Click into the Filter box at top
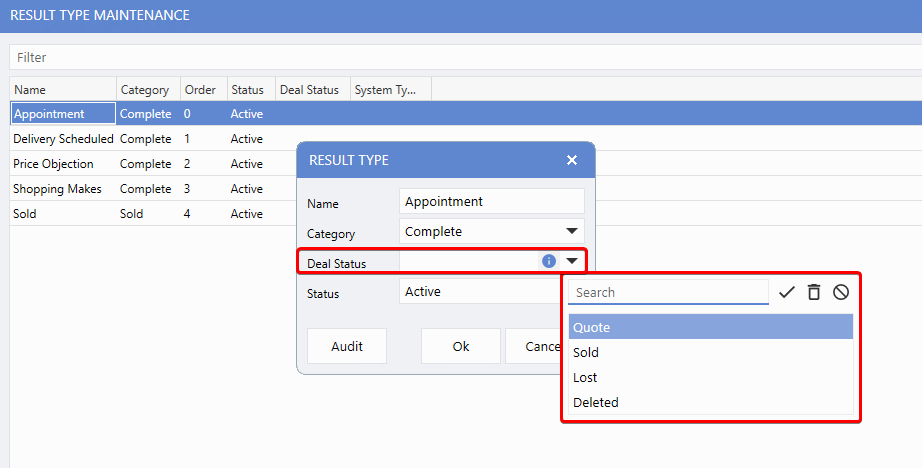The height and width of the screenshot is (468, 922). click(460, 58)
